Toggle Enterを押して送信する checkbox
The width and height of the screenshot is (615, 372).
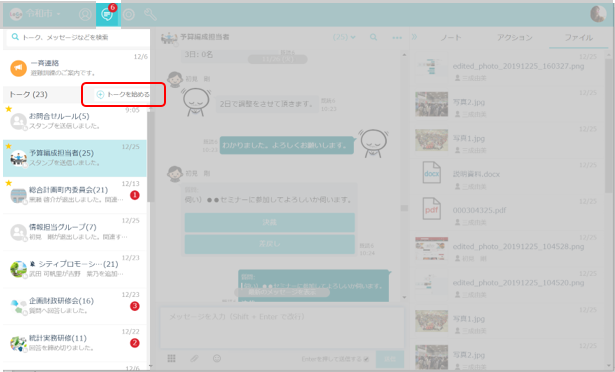click(366, 359)
